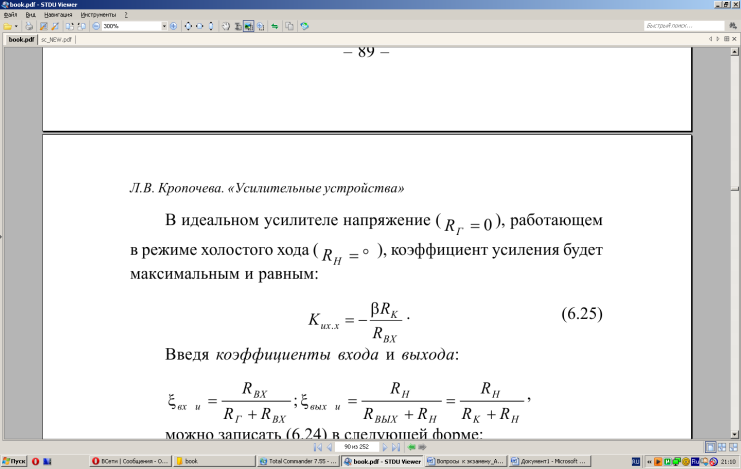The image size is (741, 469).
Task: Open the Инструменты menu
Action: point(98,15)
